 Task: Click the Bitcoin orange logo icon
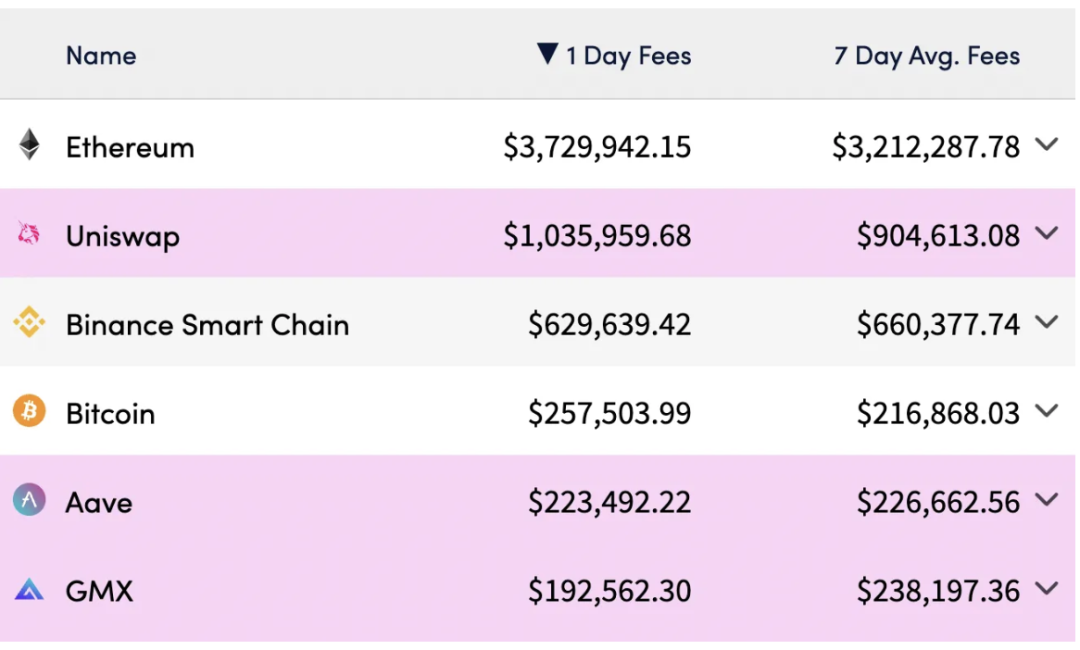pos(29,411)
